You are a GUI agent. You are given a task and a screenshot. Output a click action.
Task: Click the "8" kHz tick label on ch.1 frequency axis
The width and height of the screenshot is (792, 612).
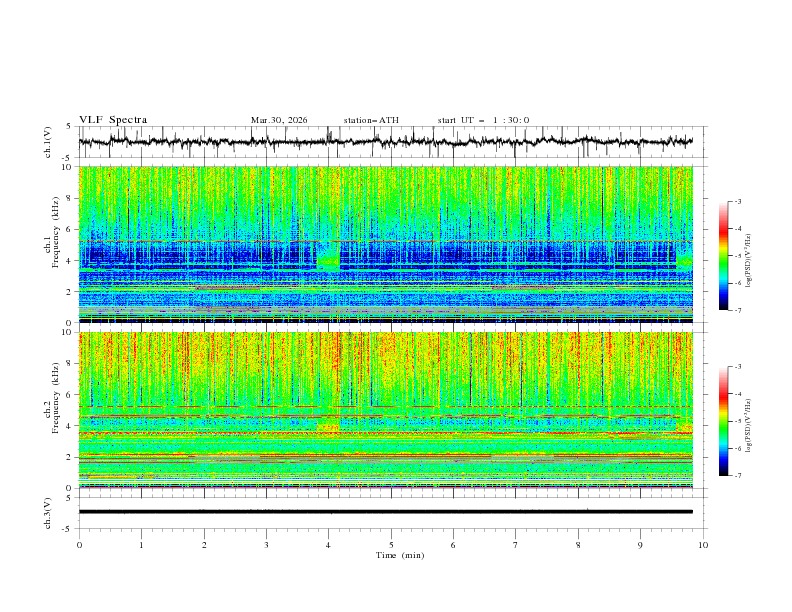coord(70,198)
